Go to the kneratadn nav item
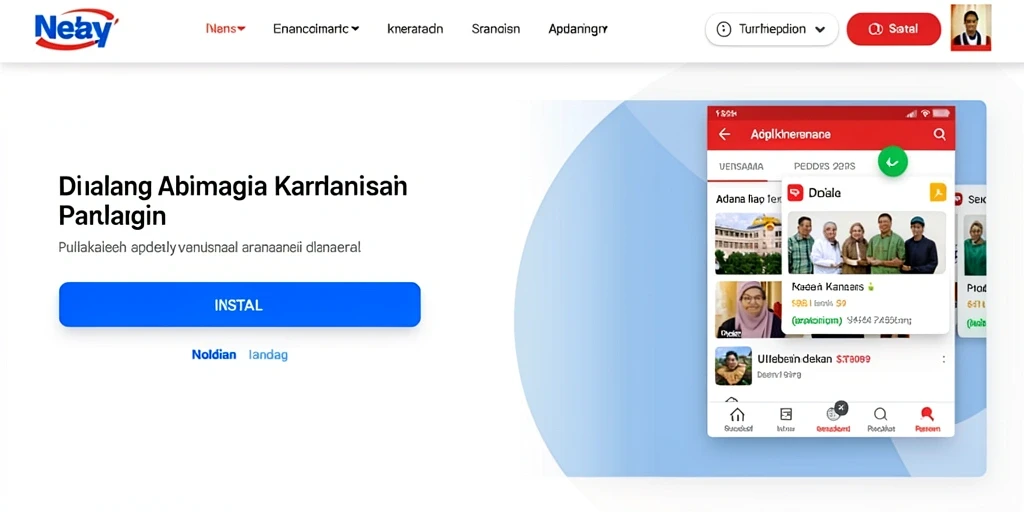The width and height of the screenshot is (1024, 512). tap(415, 29)
